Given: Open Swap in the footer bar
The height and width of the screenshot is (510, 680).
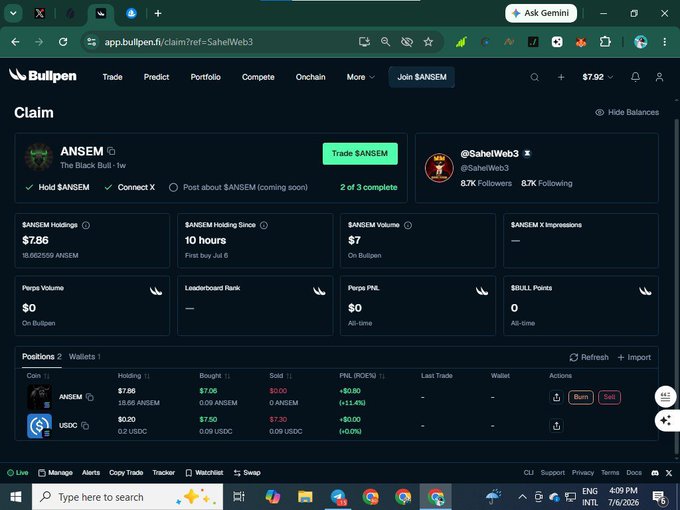Looking at the screenshot, I should [x=247, y=473].
